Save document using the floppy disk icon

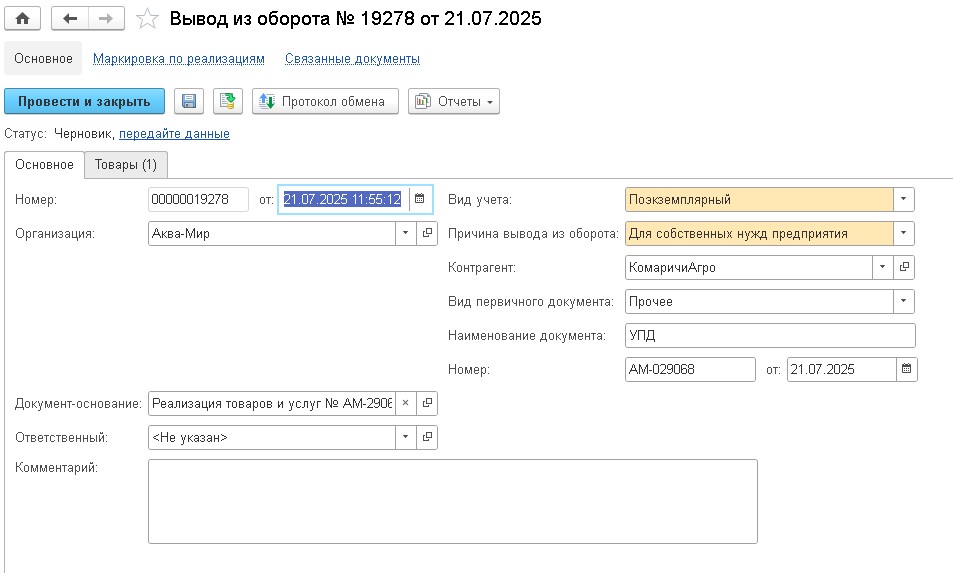tap(189, 101)
